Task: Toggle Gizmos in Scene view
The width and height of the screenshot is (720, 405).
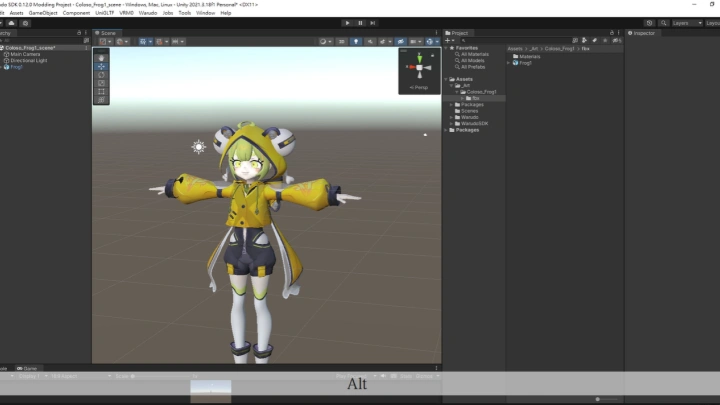Action: tap(432, 41)
